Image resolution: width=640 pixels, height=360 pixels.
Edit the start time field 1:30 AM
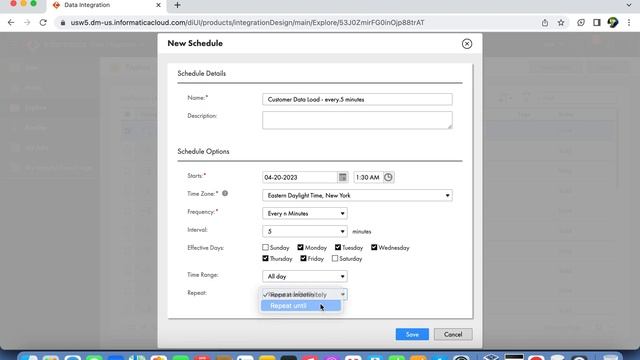coord(367,177)
